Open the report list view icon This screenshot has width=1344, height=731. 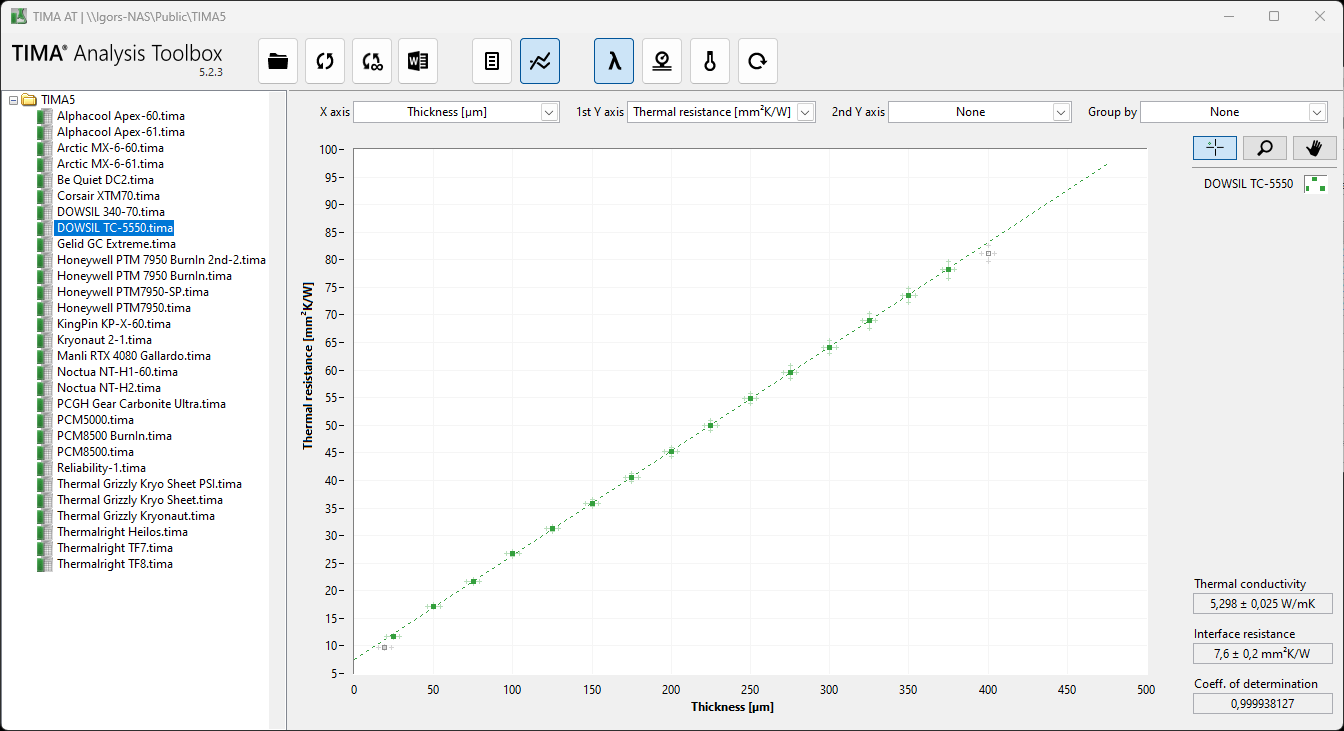(492, 61)
